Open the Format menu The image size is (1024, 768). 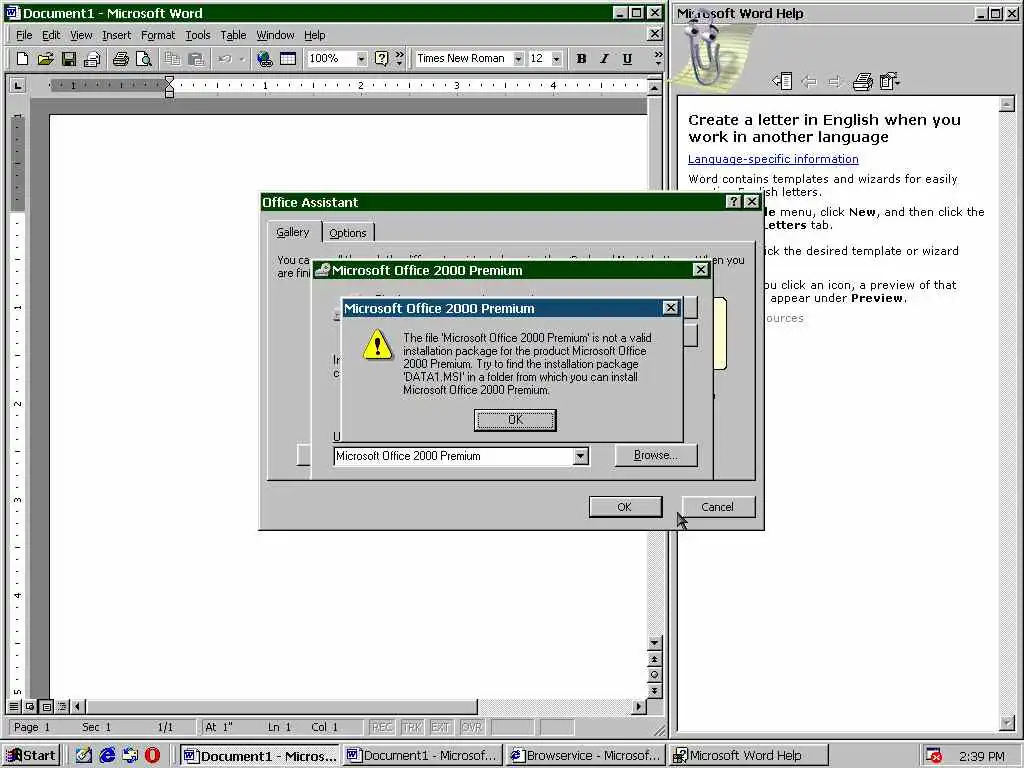click(158, 35)
